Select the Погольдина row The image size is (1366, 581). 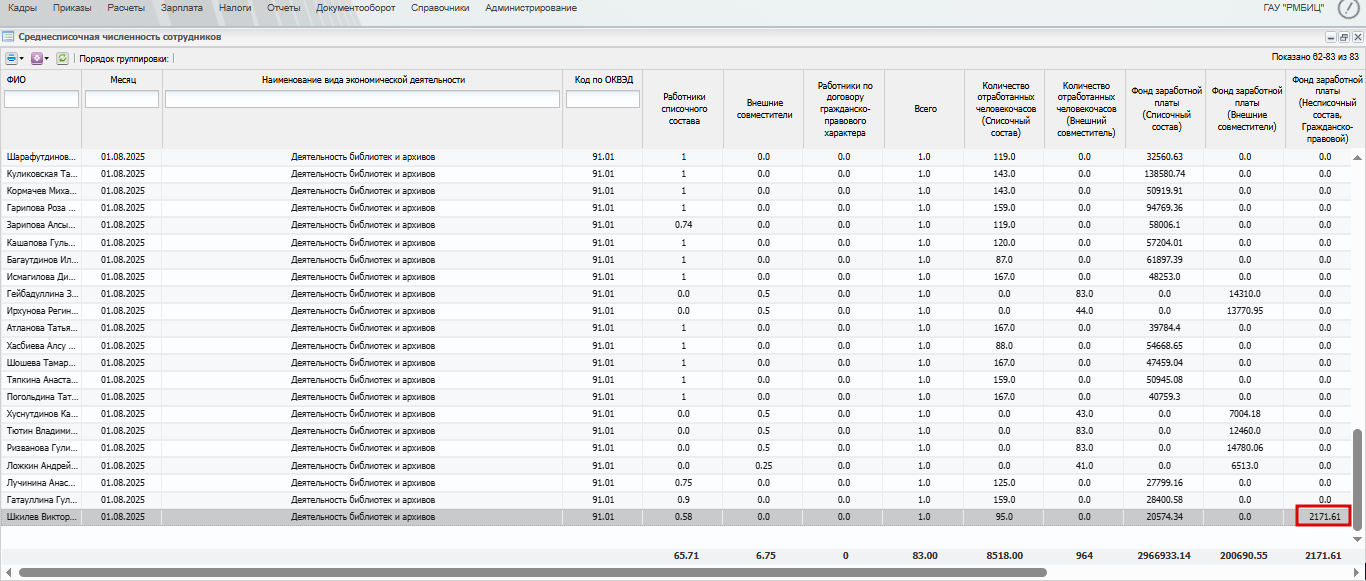pyautogui.click(x=675, y=397)
